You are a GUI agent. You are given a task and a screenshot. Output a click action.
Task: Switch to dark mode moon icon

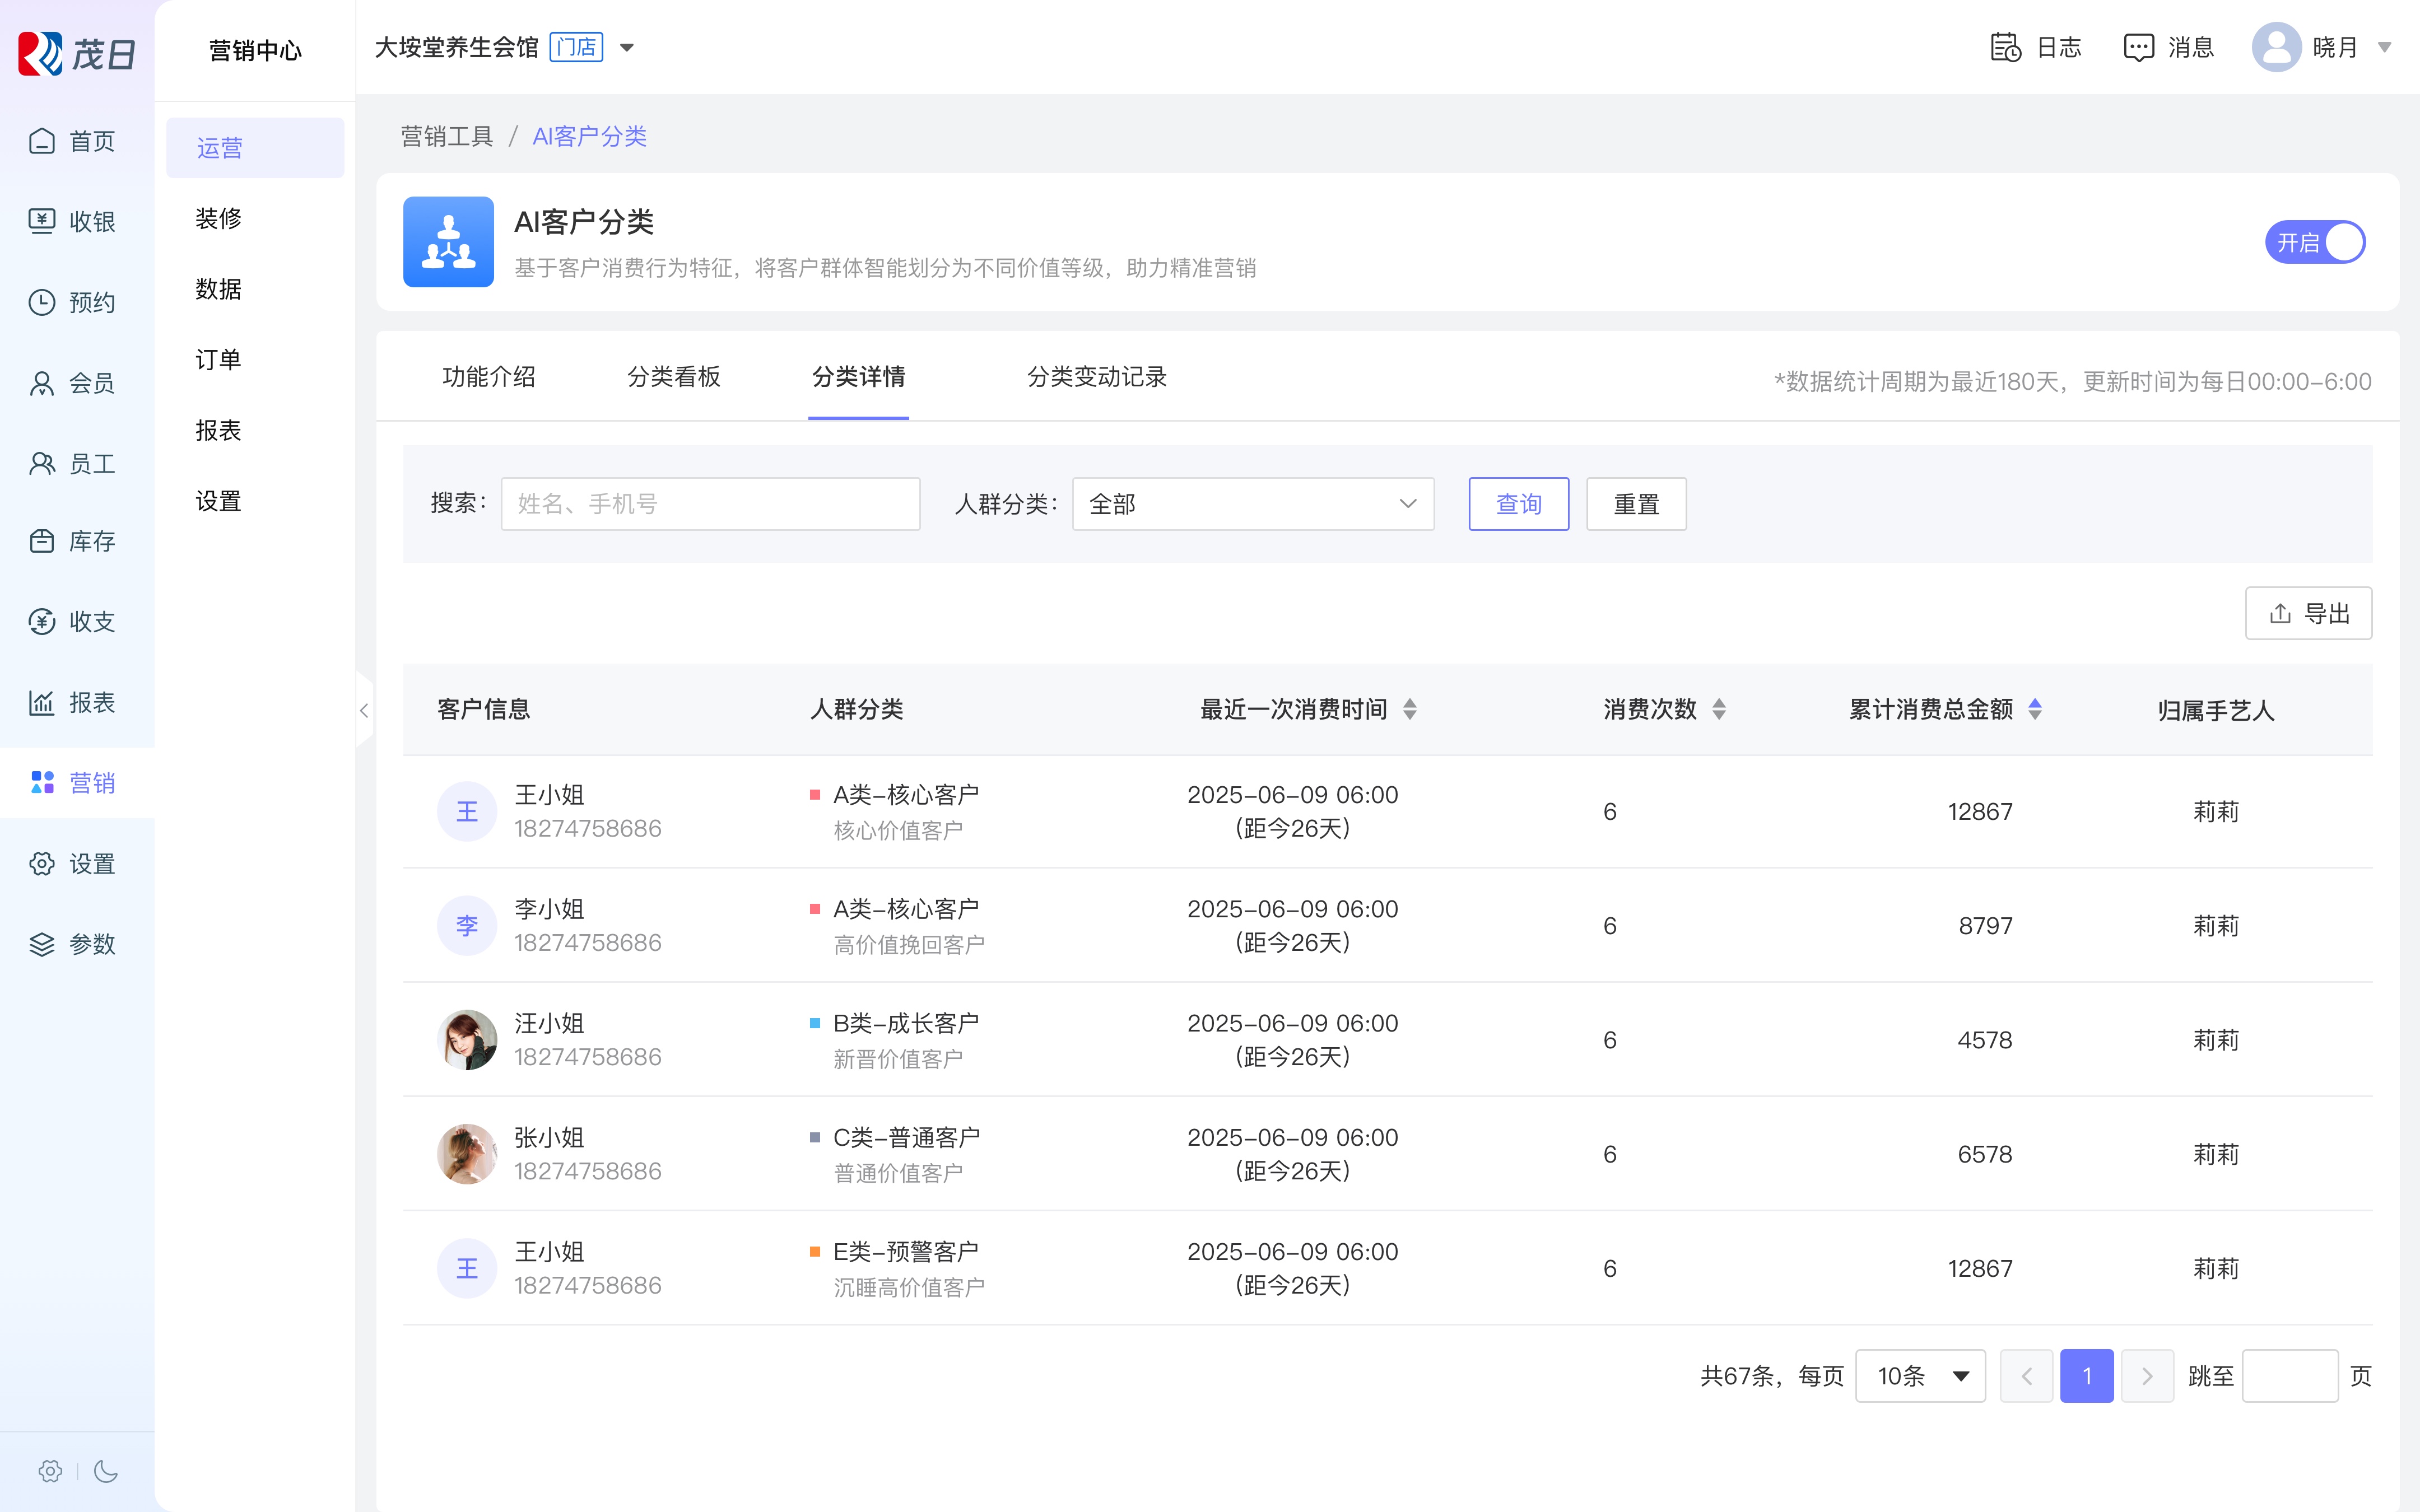(x=106, y=1470)
